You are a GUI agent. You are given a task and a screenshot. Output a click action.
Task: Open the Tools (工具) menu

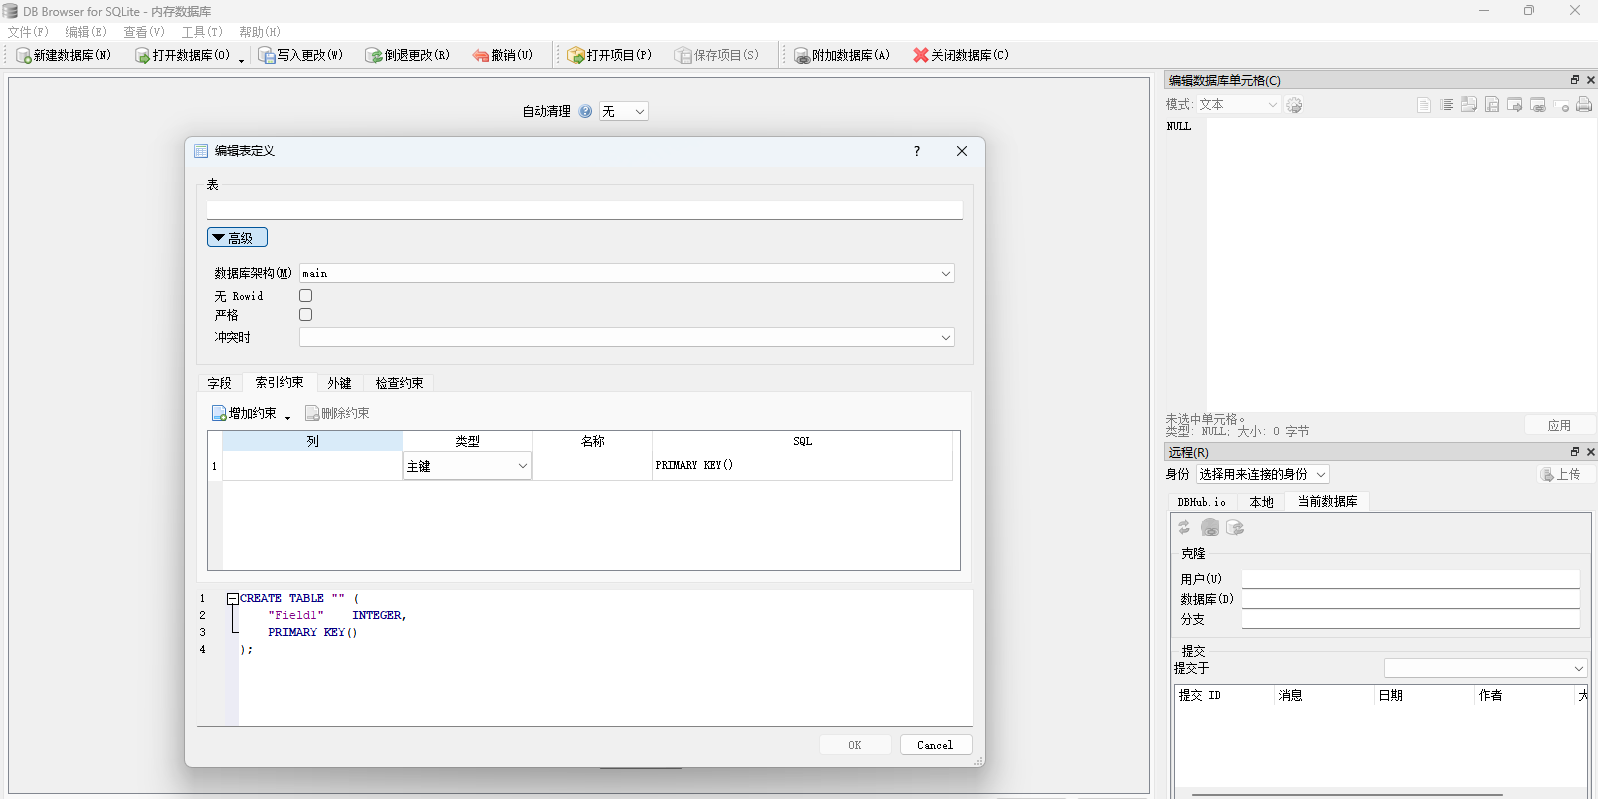coord(202,32)
